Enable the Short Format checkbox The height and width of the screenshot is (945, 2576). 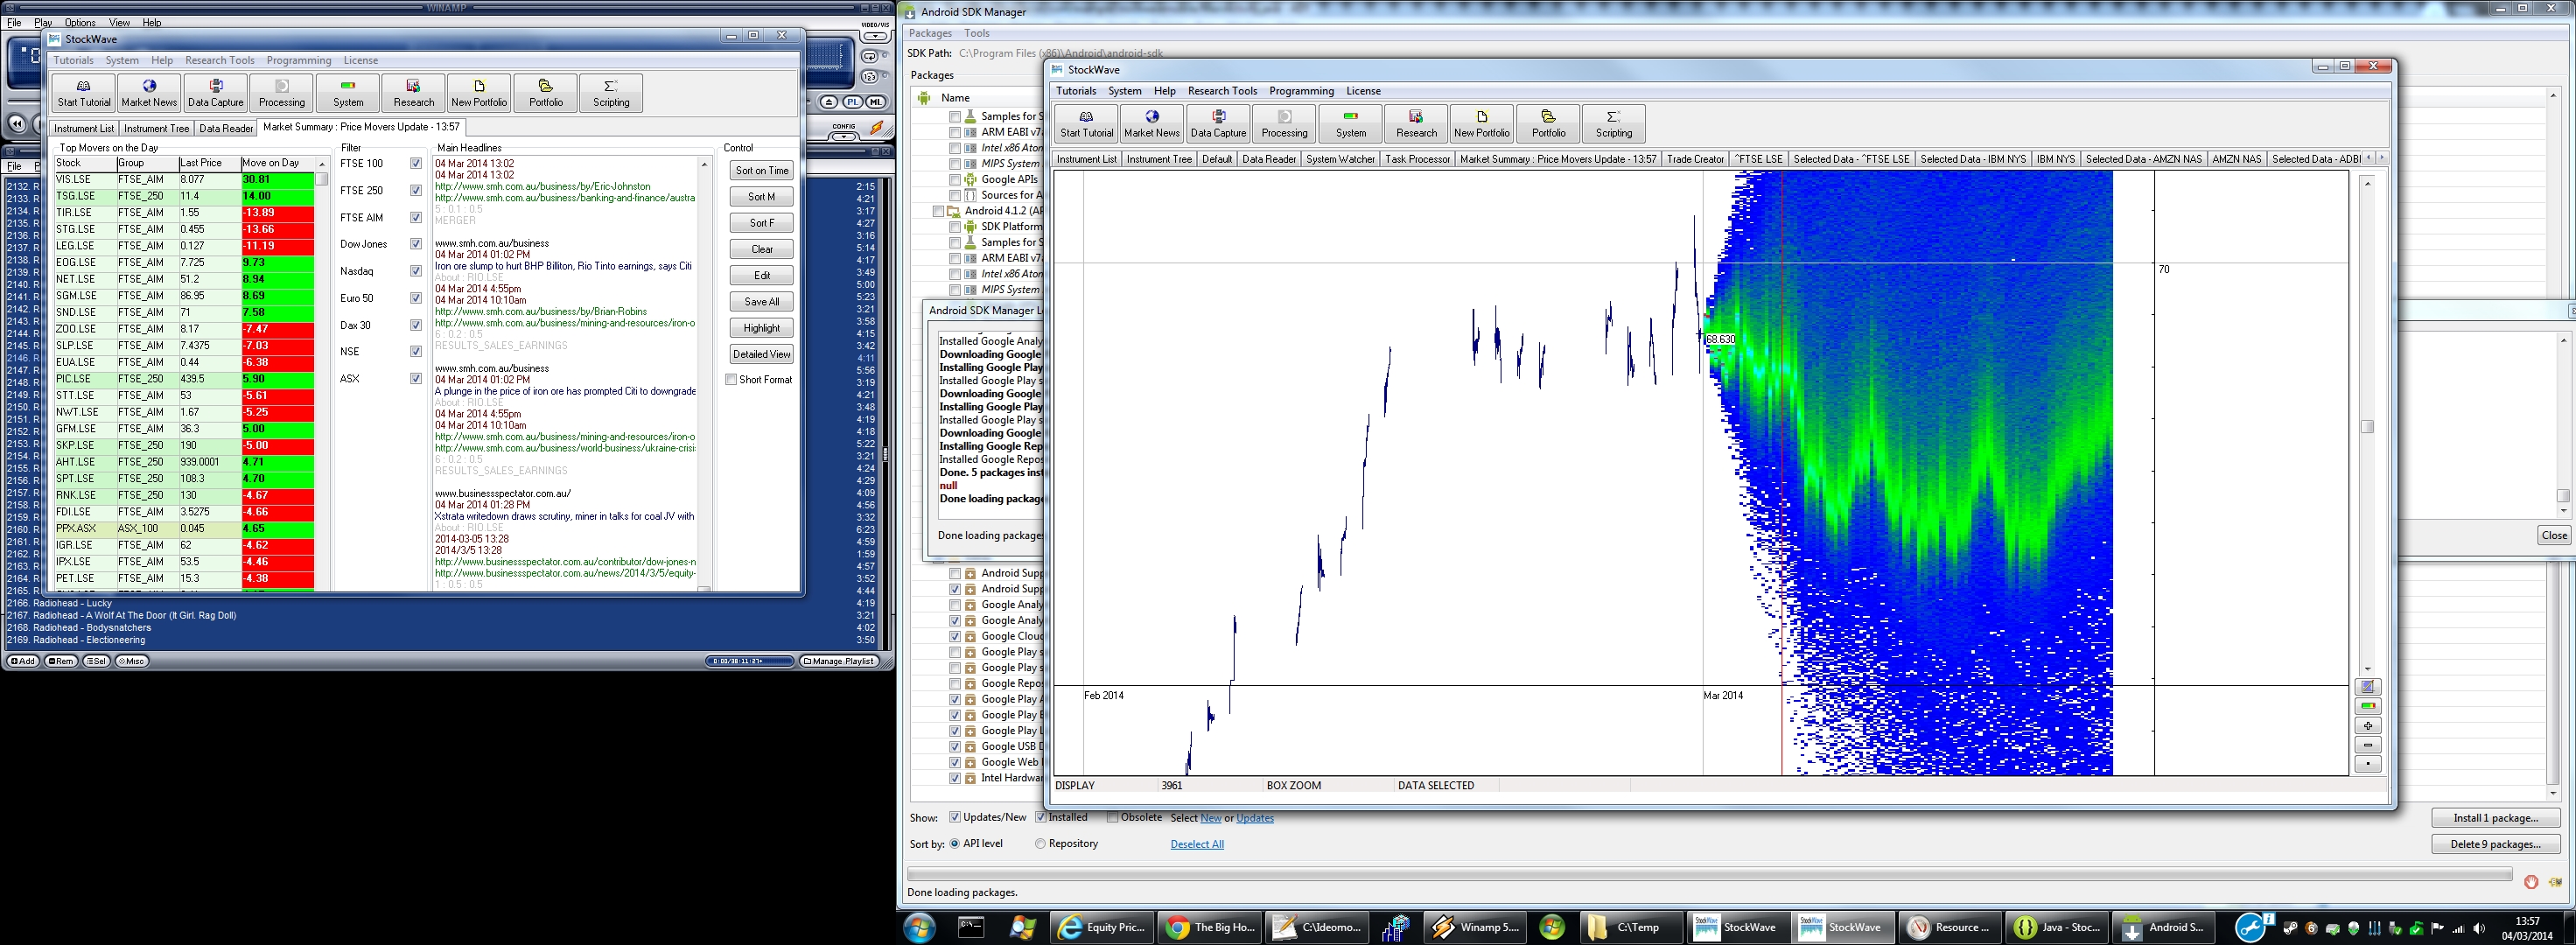(731, 380)
